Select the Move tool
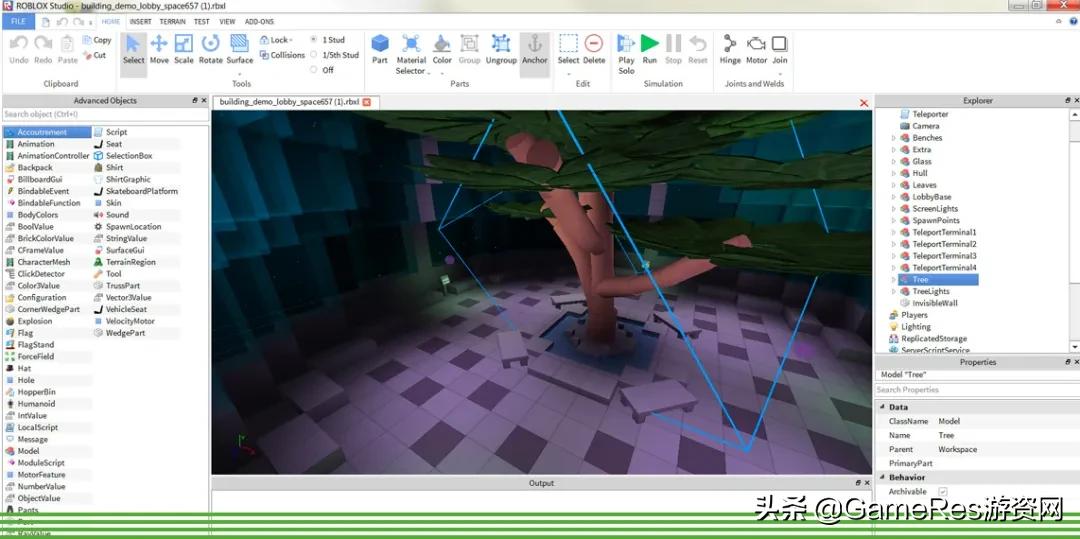 click(159, 50)
